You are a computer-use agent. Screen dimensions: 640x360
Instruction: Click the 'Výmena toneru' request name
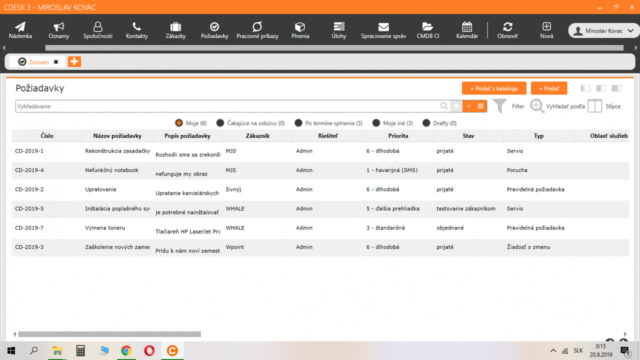(105, 228)
